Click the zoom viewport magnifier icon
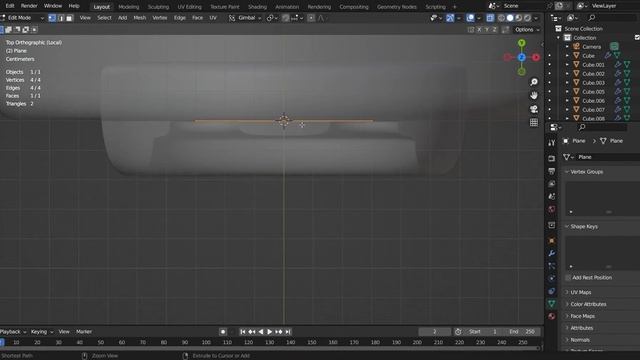Screen dimensions: 640x360 click(x=534, y=82)
